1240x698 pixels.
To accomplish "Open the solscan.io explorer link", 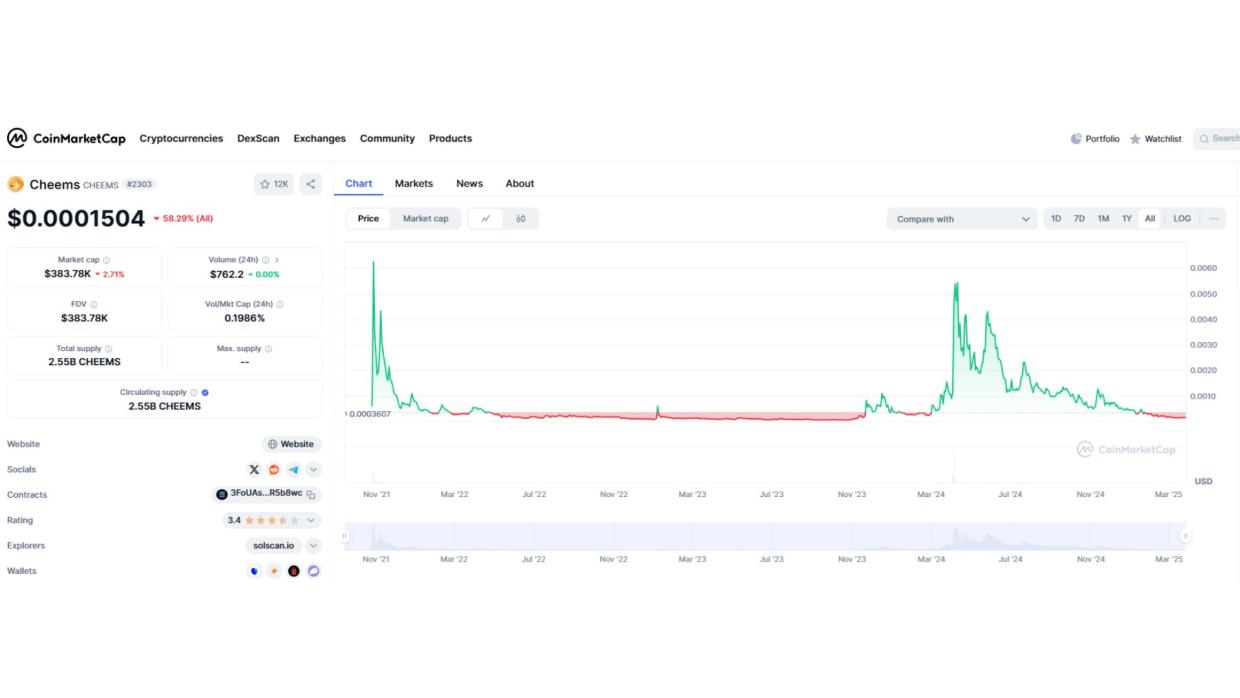I will pyautogui.click(x=273, y=546).
